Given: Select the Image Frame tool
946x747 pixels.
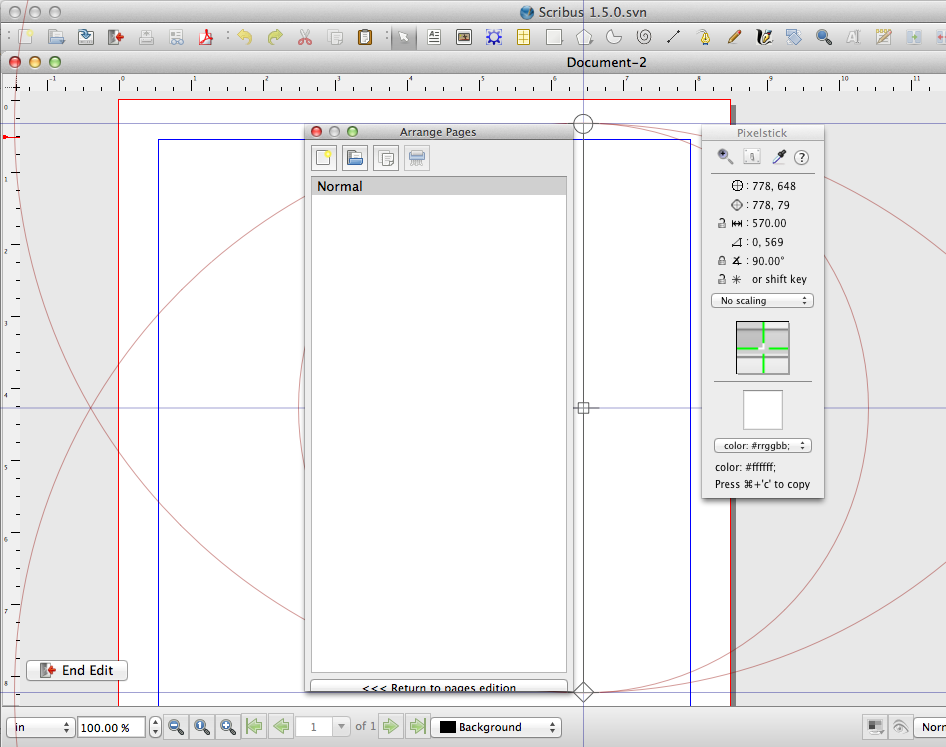Looking at the screenshot, I should [464, 38].
